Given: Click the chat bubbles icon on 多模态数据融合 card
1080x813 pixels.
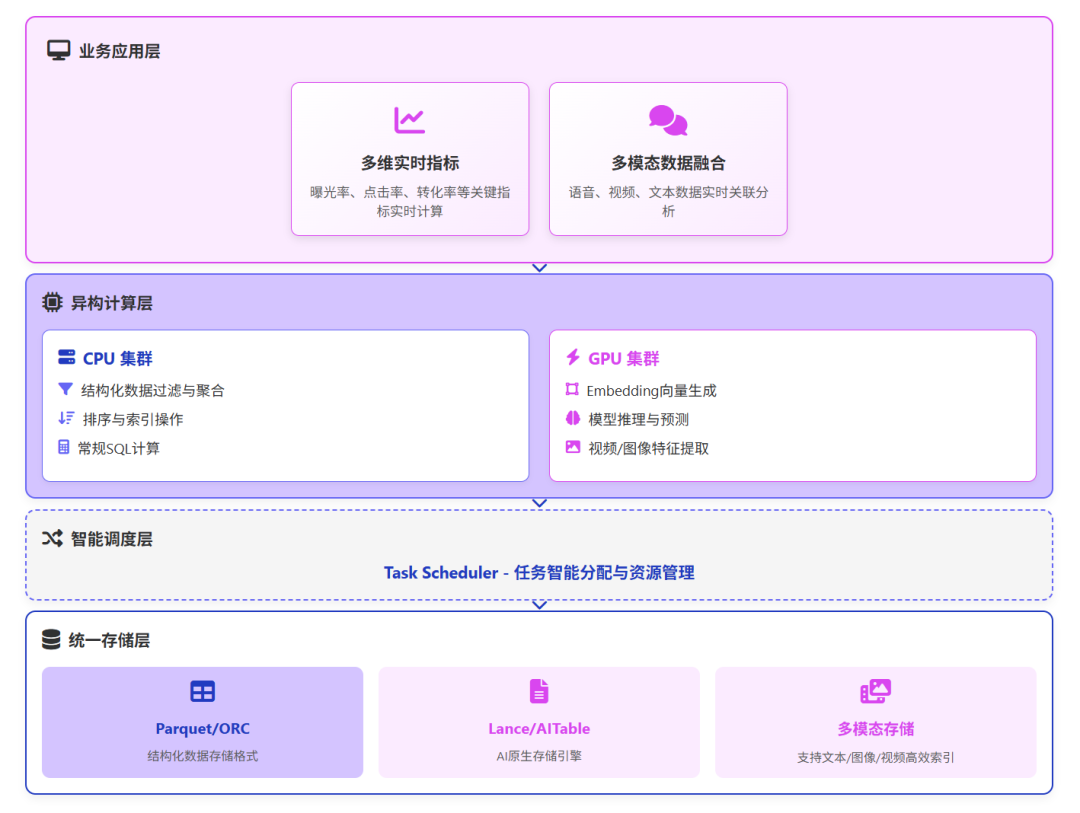Looking at the screenshot, I should 668,120.
